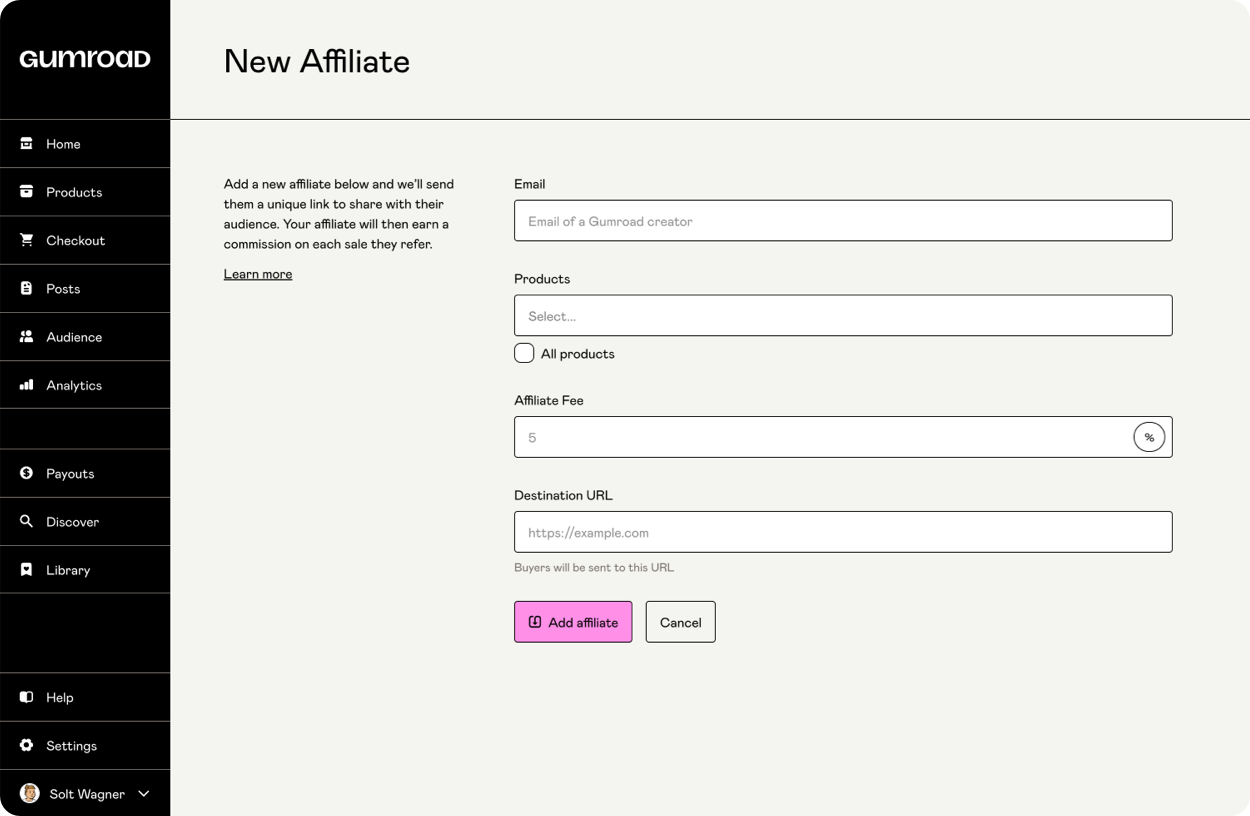This screenshot has height=816, width=1250.
Task: Open Payouts in the sidebar
Action: pos(85,473)
